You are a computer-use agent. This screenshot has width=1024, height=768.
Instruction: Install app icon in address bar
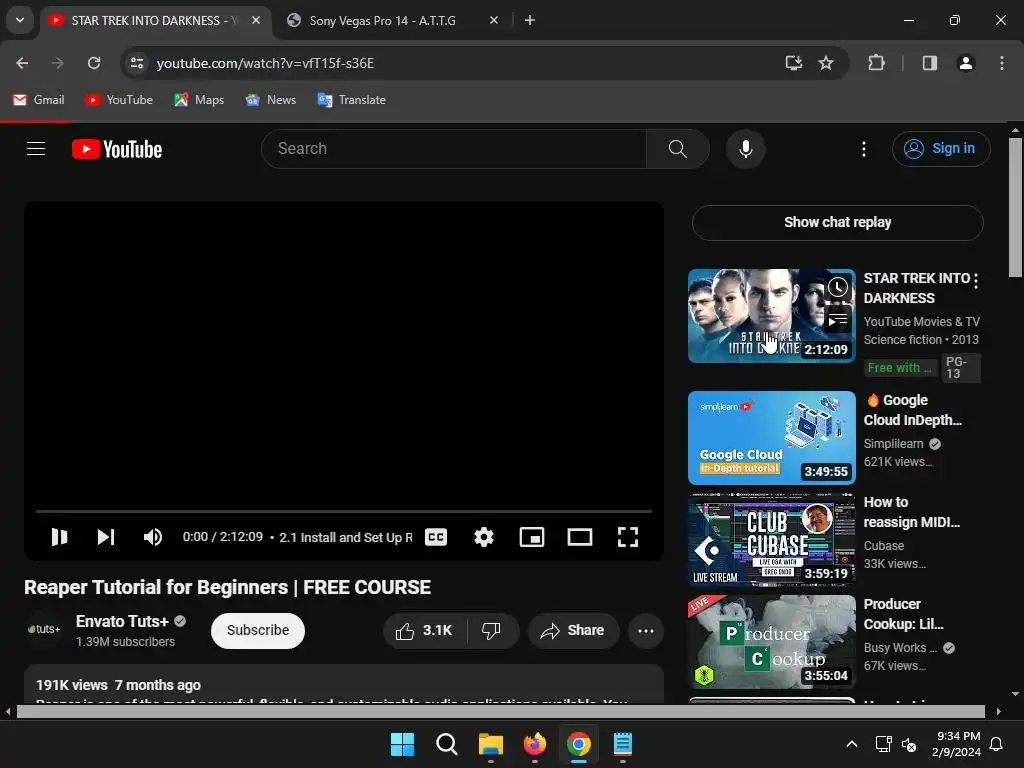pyautogui.click(x=793, y=63)
